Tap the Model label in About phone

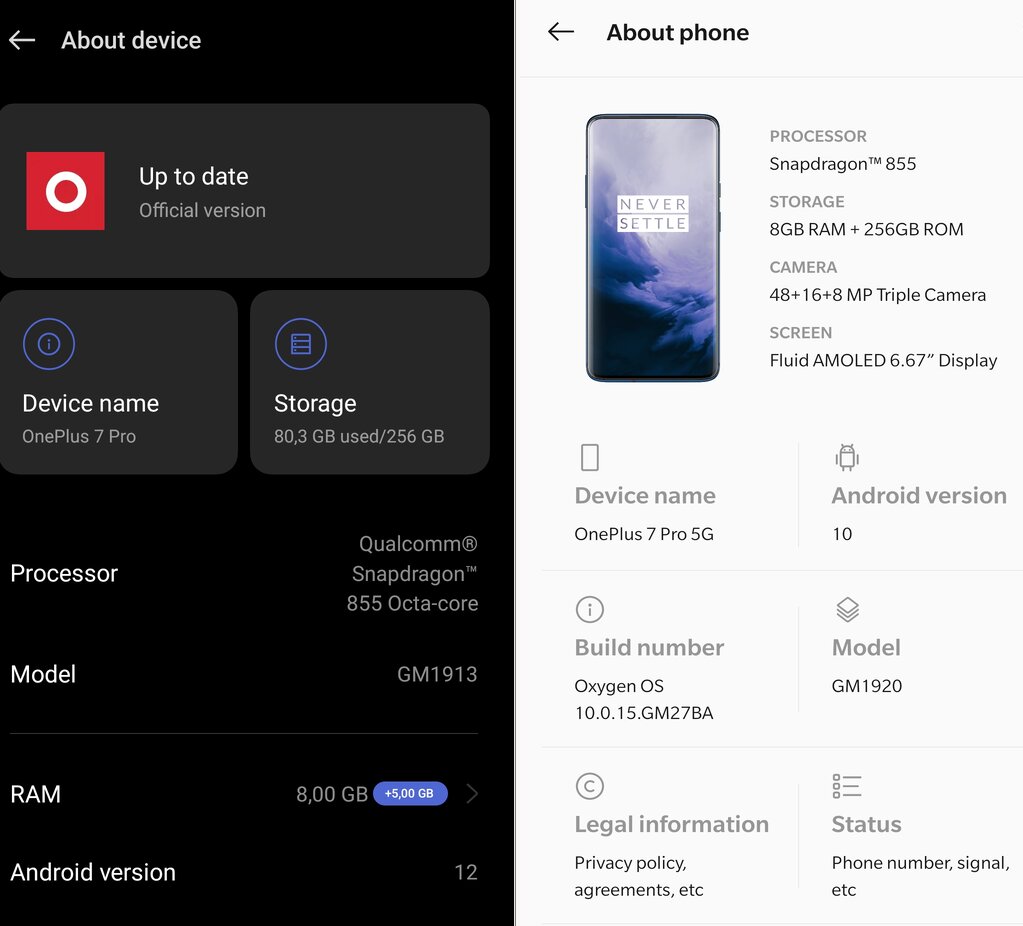coord(866,647)
